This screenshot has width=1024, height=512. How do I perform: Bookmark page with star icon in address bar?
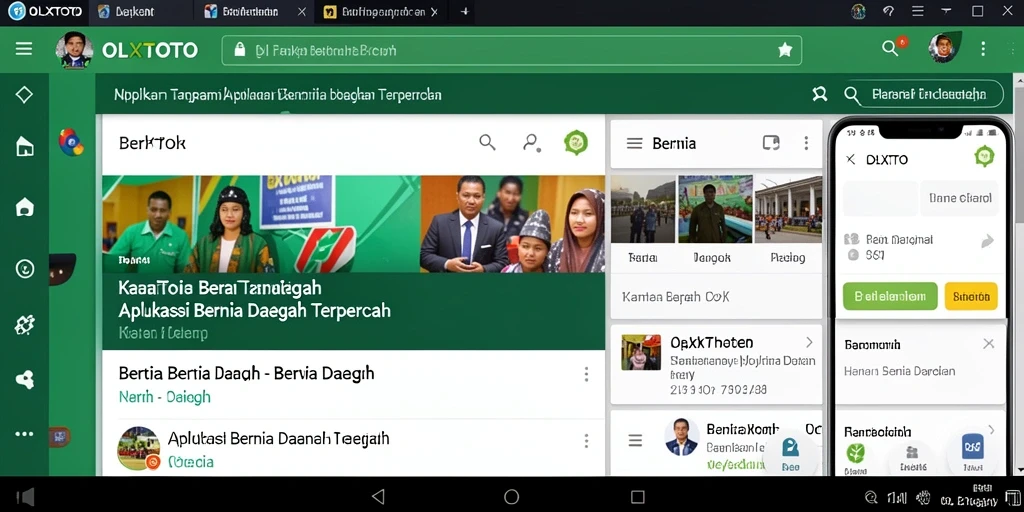pos(785,50)
